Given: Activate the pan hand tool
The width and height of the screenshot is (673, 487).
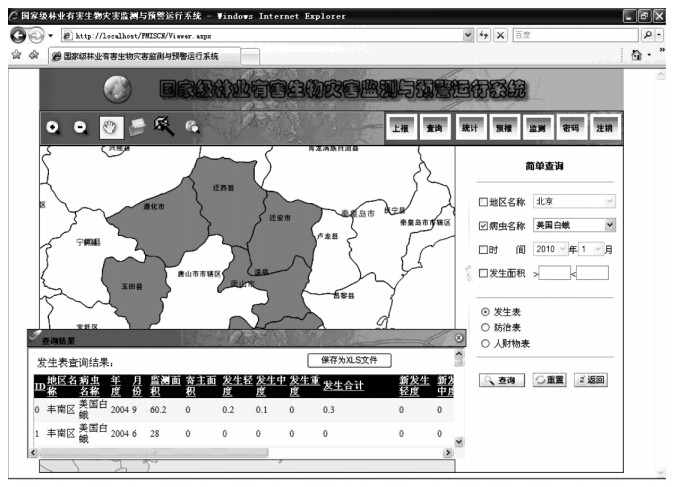Looking at the screenshot, I should (110, 127).
